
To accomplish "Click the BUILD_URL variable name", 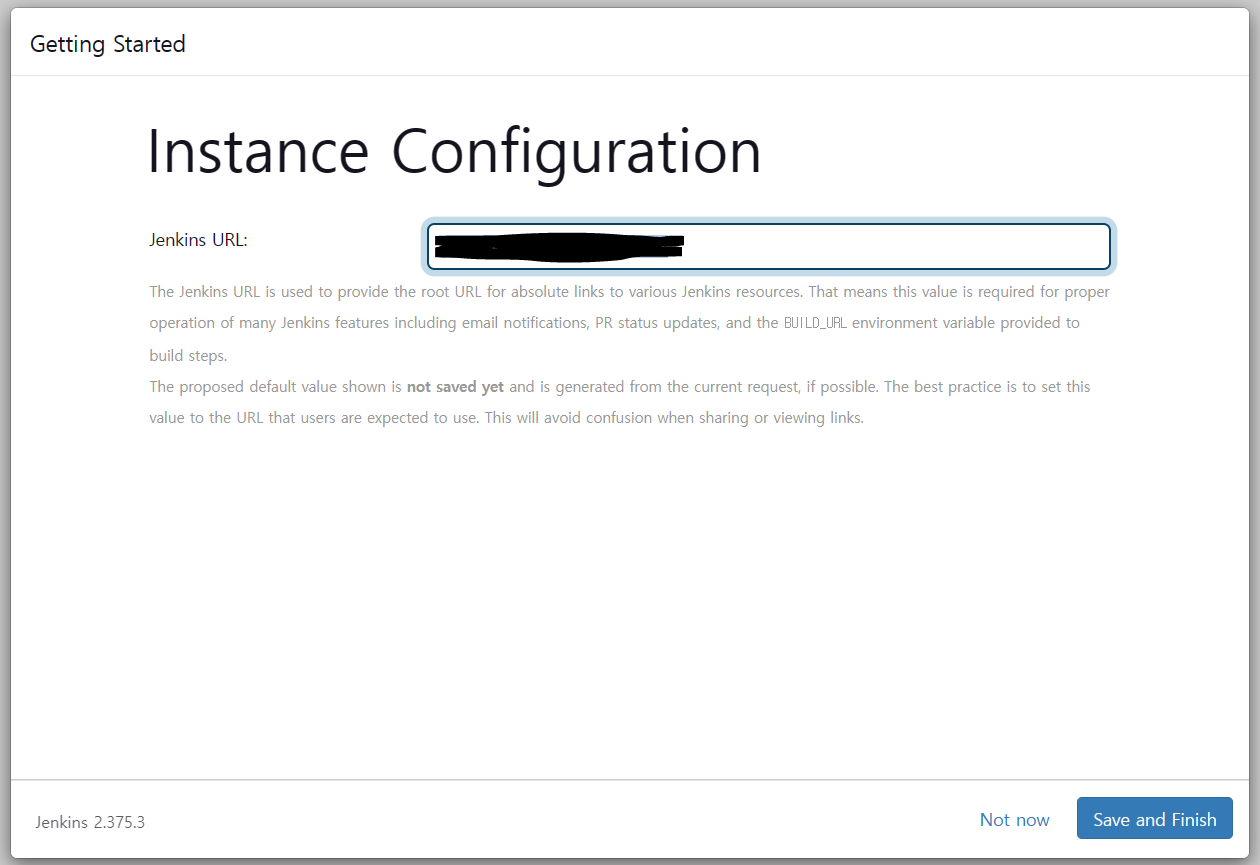I will coord(815,324).
